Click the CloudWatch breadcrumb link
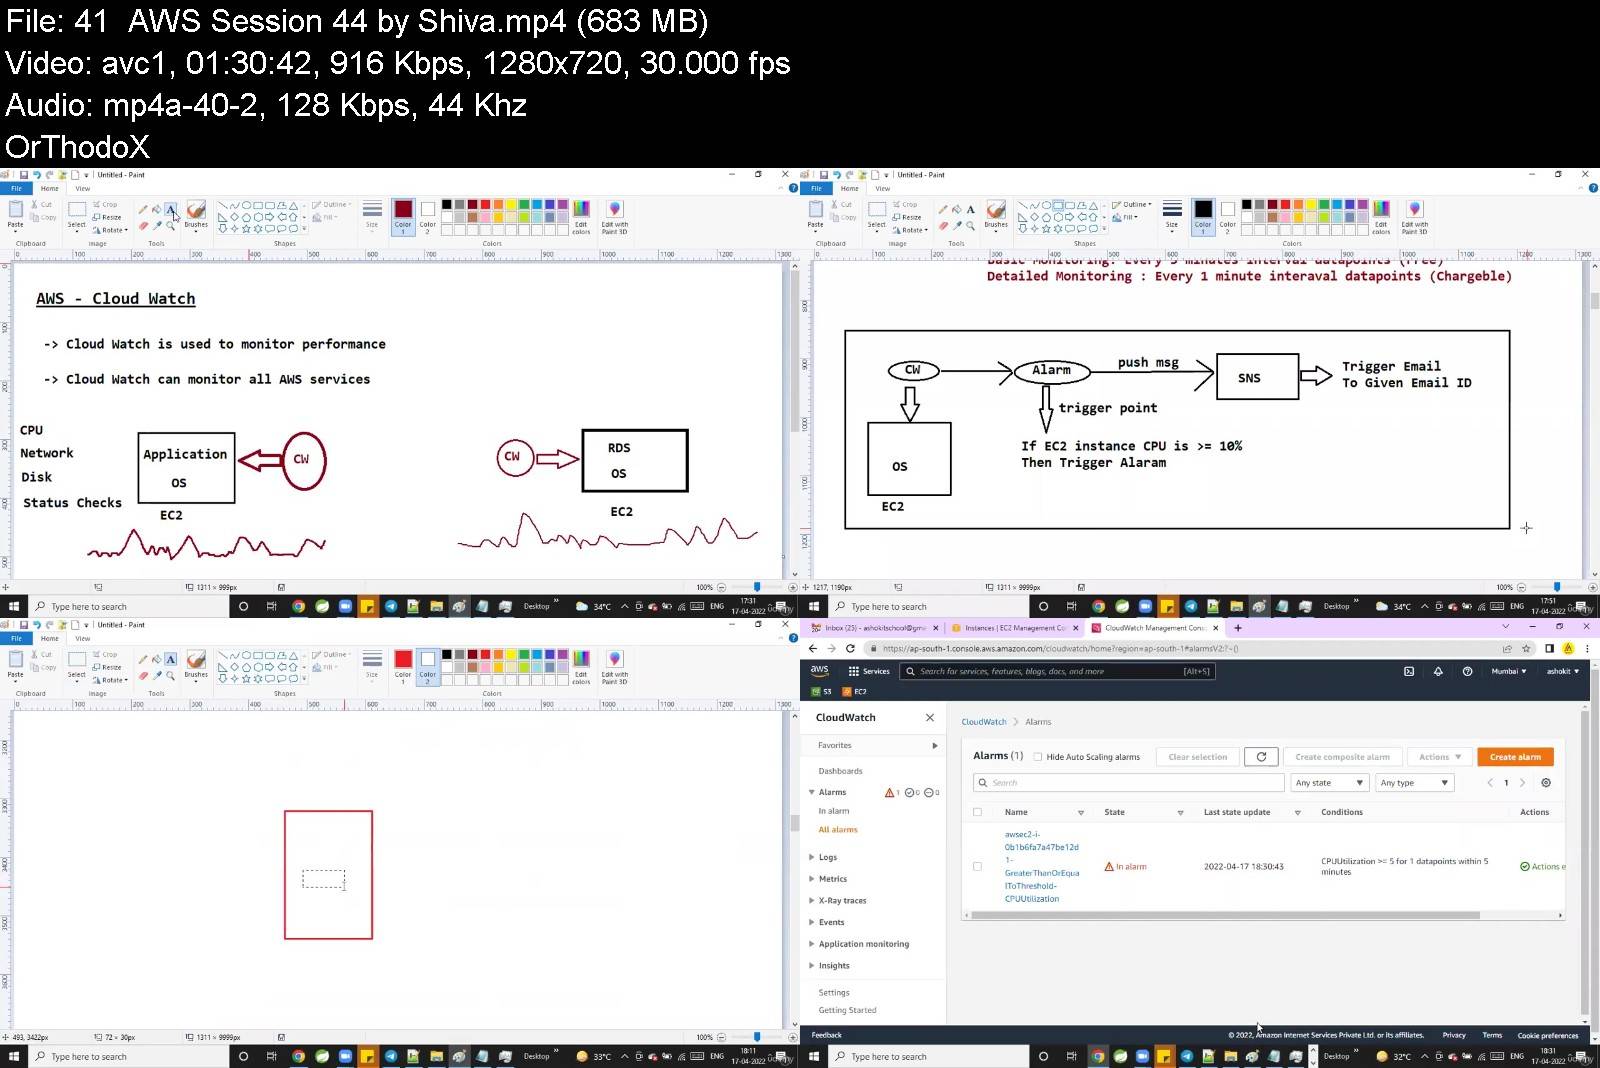This screenshot has width=1600, height=1068. pyautogui.click(x=984, y=722)
